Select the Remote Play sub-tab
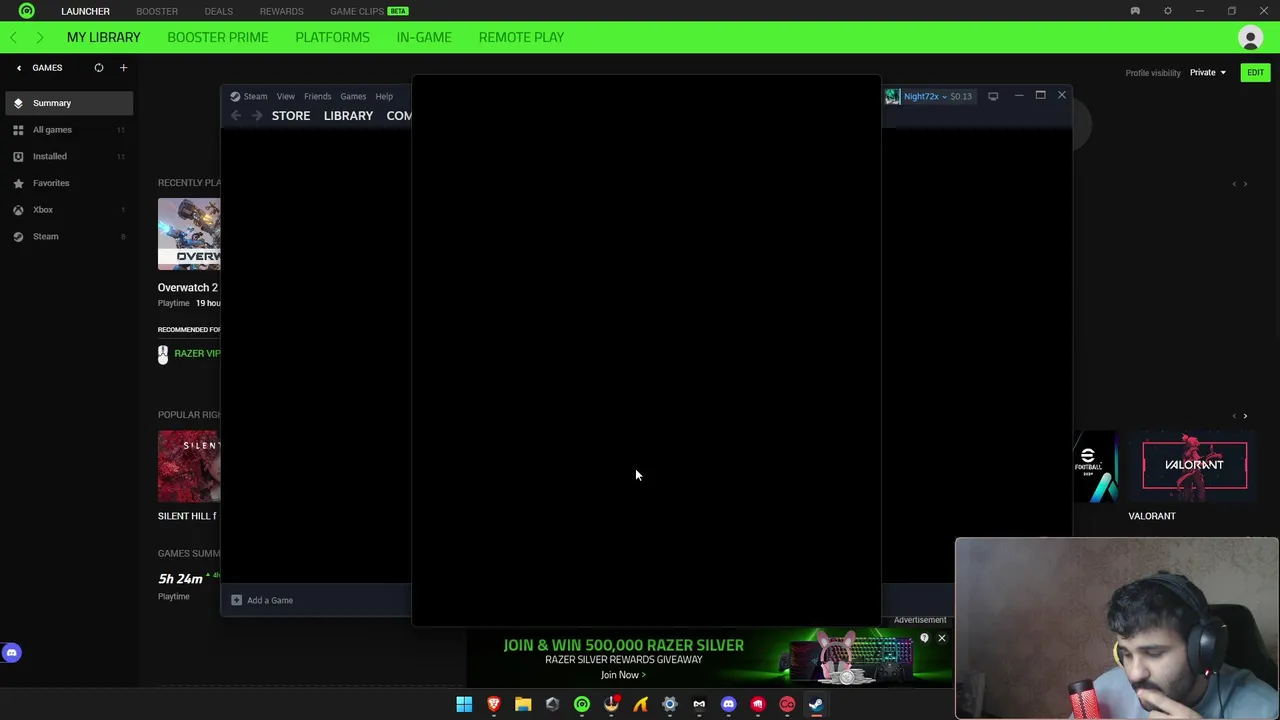 click(521, 37)
